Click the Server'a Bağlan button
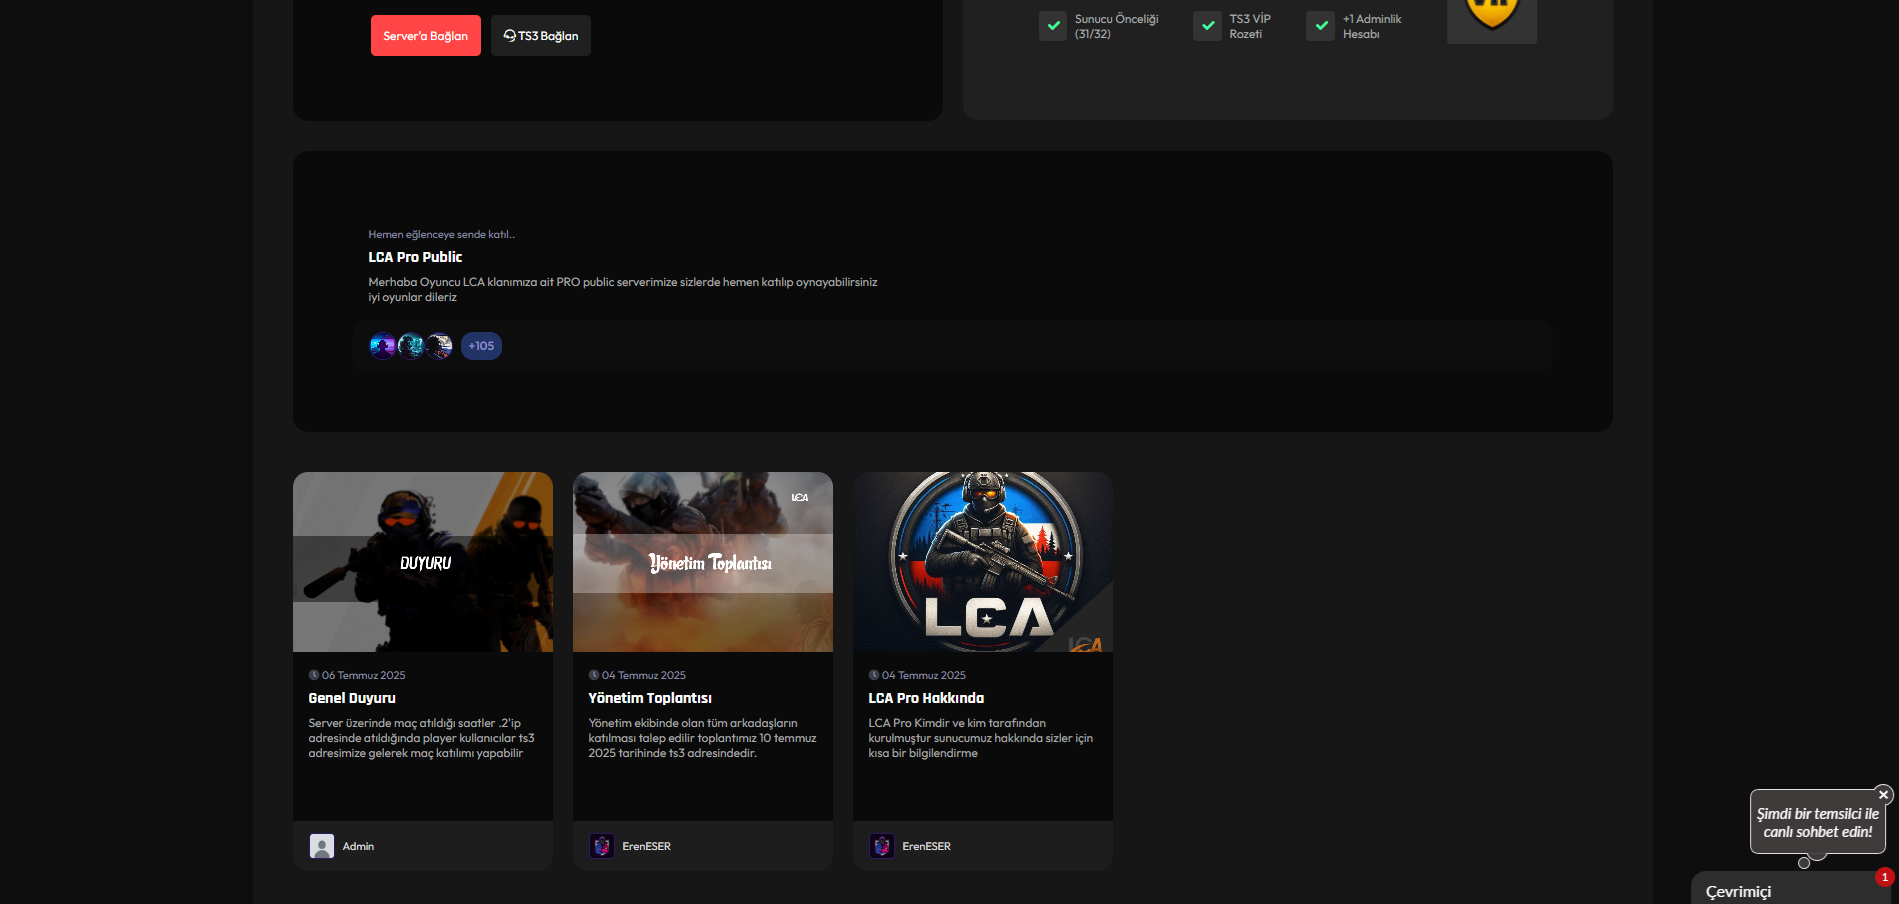Image resolution: width=1899 pixels, height=904 pixels. click(x=425, y=35)
